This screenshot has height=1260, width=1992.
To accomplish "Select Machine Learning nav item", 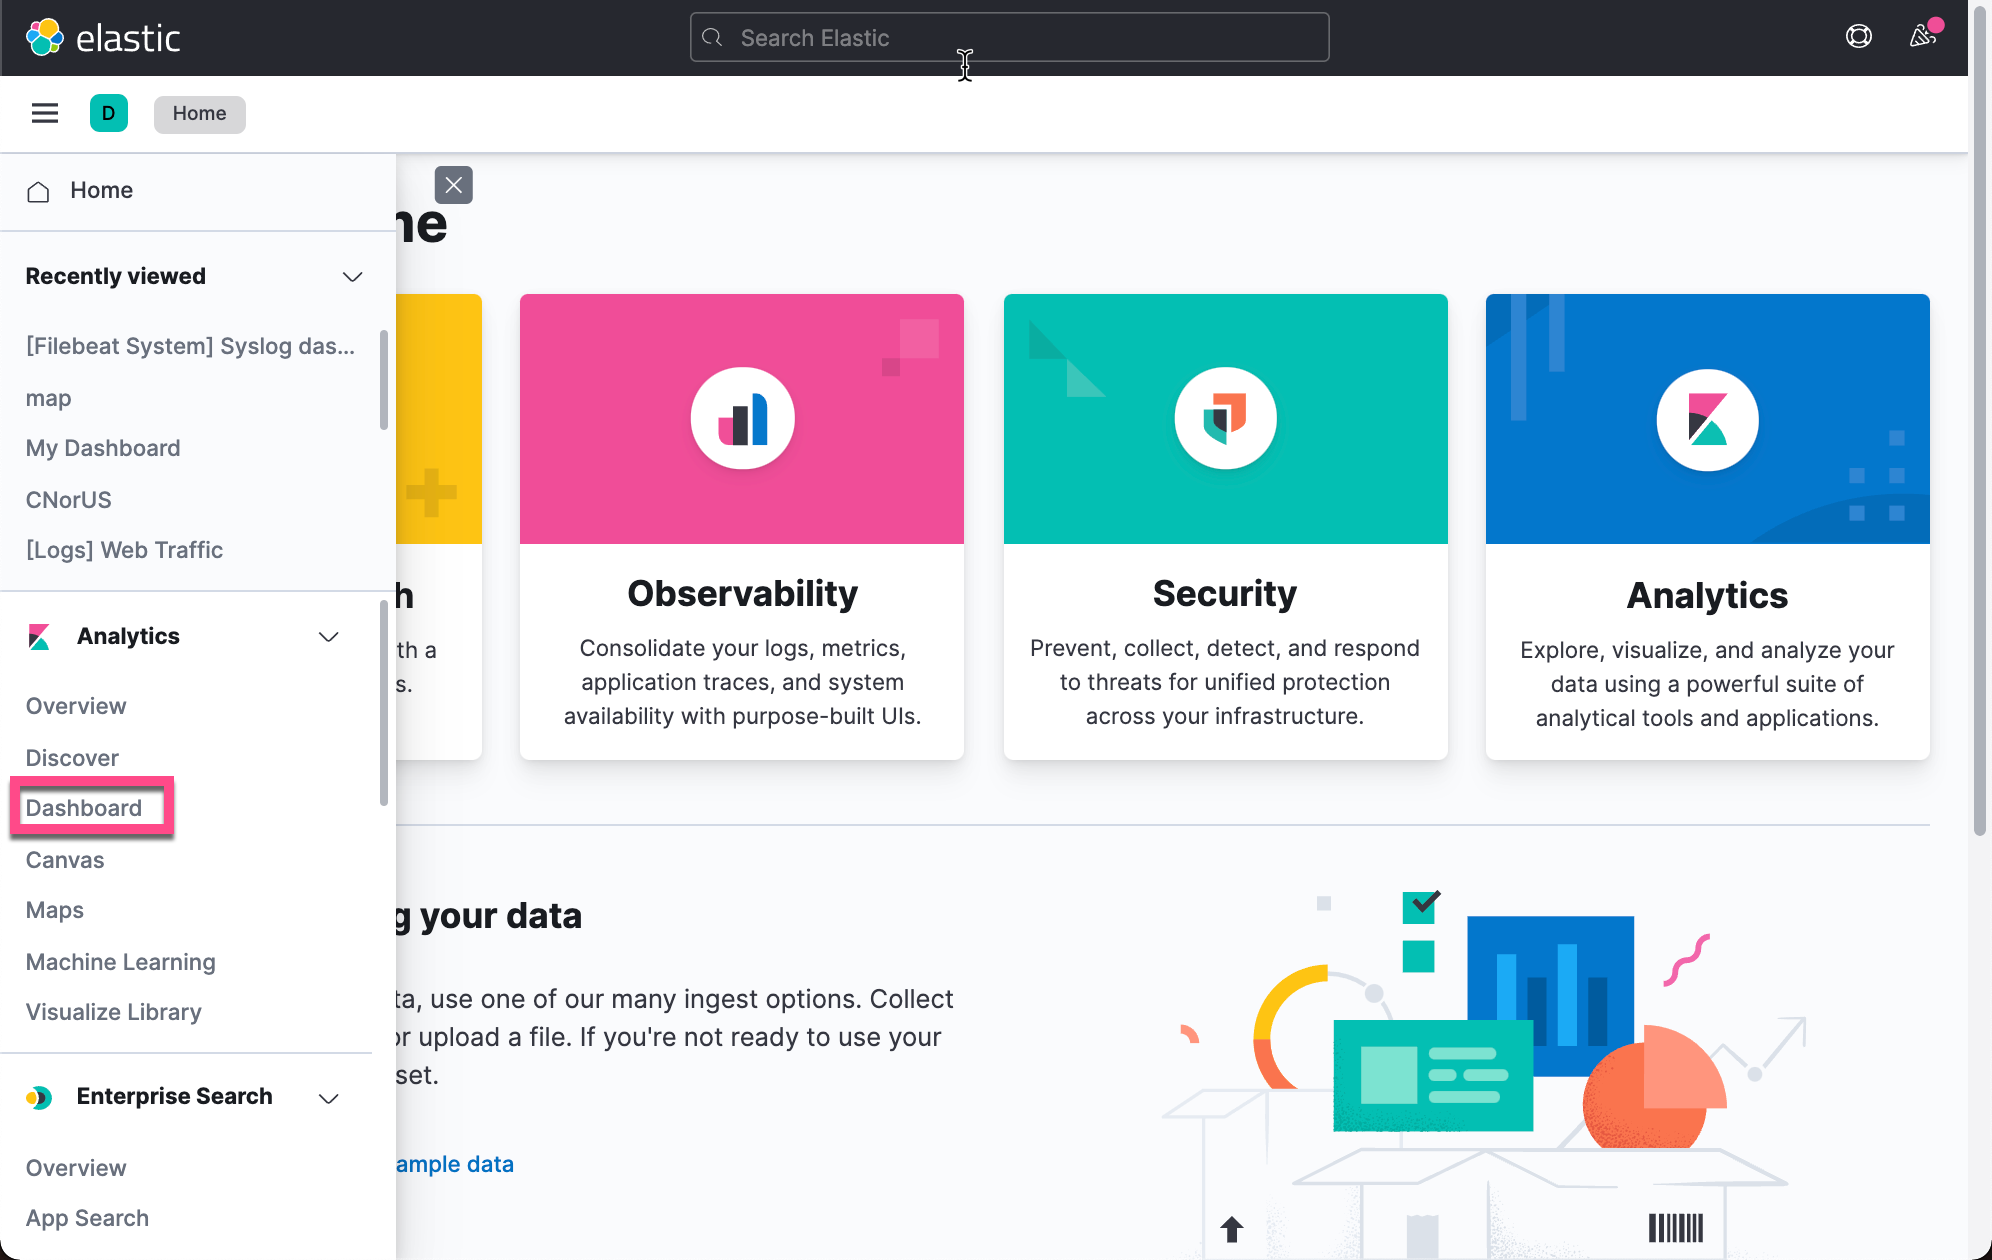I will (x=120, y=962).
